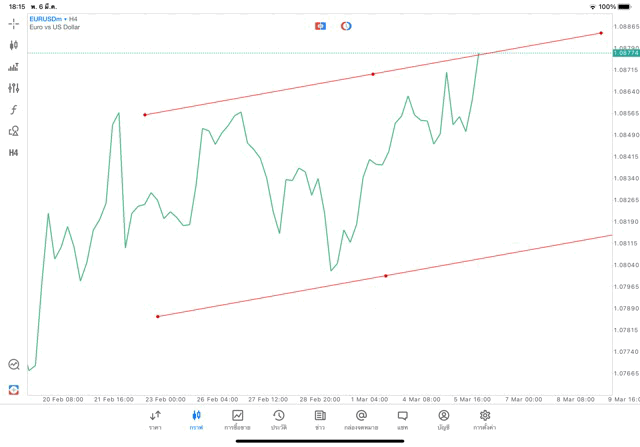Tap the round chart icon at bottom-left

pyautogui.click(x=14, y=365)
